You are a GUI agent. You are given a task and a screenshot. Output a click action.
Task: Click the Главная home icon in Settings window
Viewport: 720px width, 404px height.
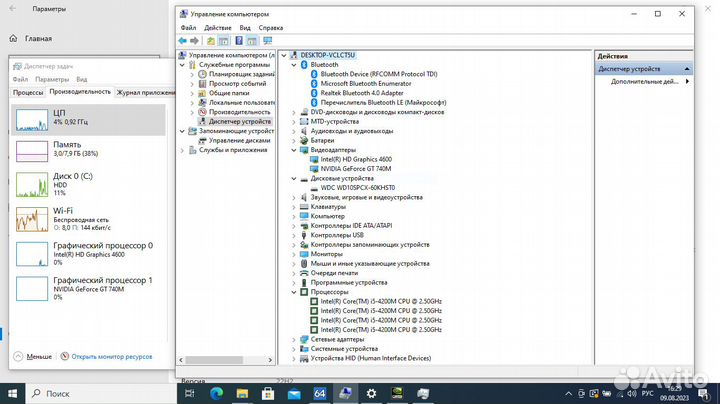[x=13, y=39]
